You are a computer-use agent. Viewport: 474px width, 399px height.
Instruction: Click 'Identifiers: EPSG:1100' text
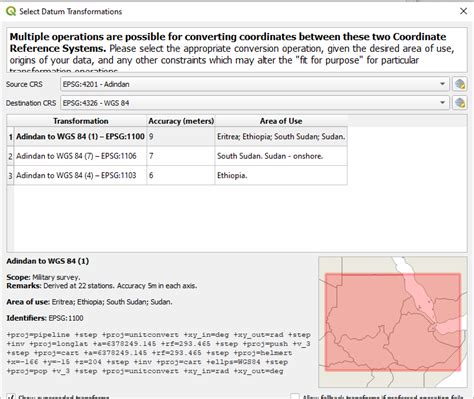click(45, 318)
